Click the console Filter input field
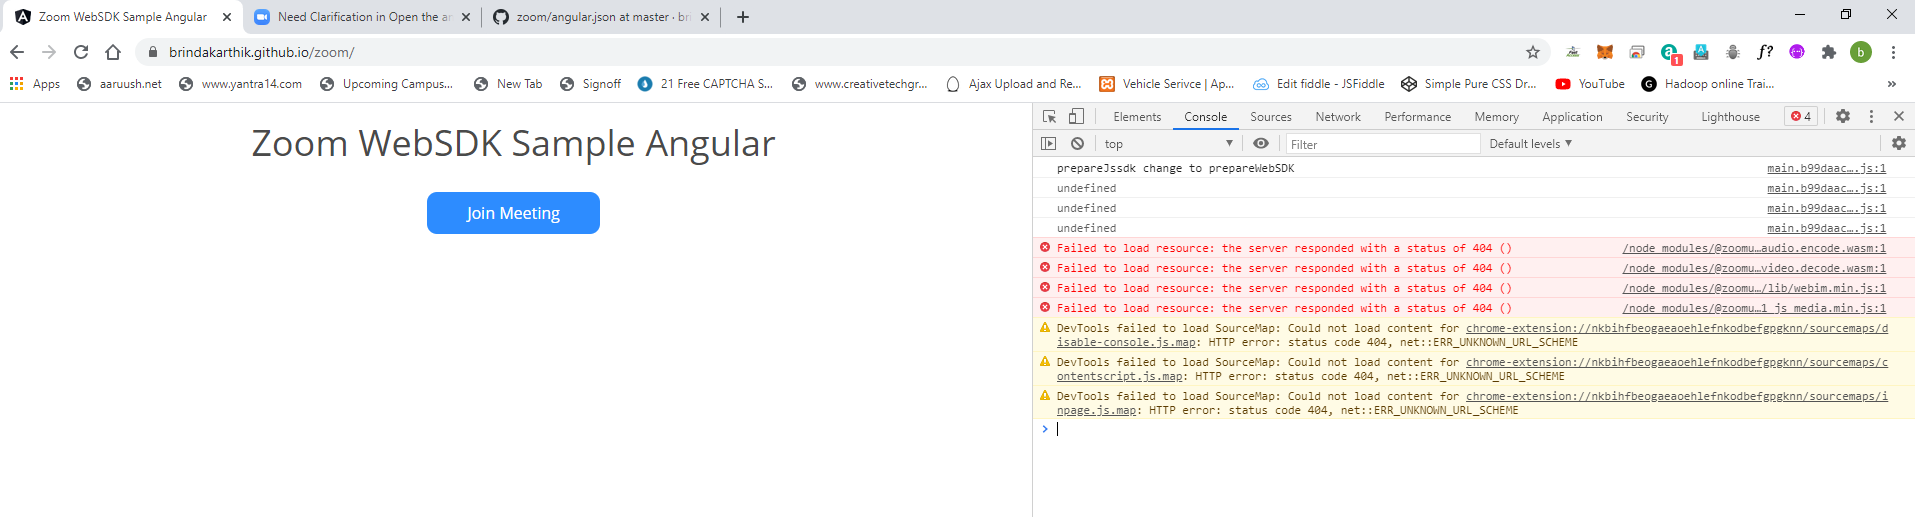The image size is (1915, 517). pyautogui.click(x=1382, y=144)
